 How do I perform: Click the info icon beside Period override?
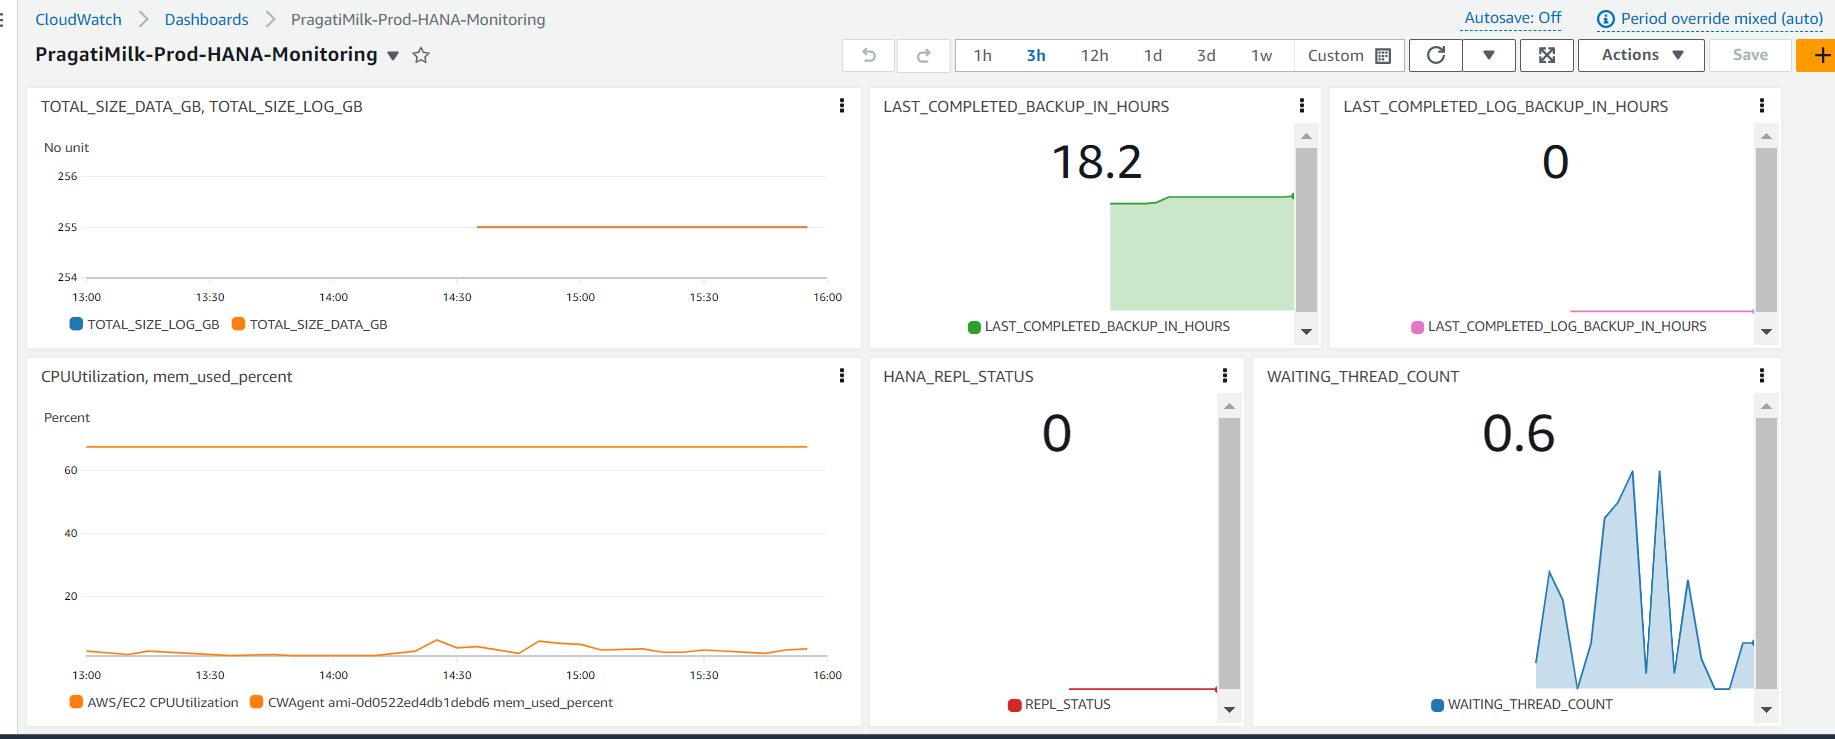1605,19
